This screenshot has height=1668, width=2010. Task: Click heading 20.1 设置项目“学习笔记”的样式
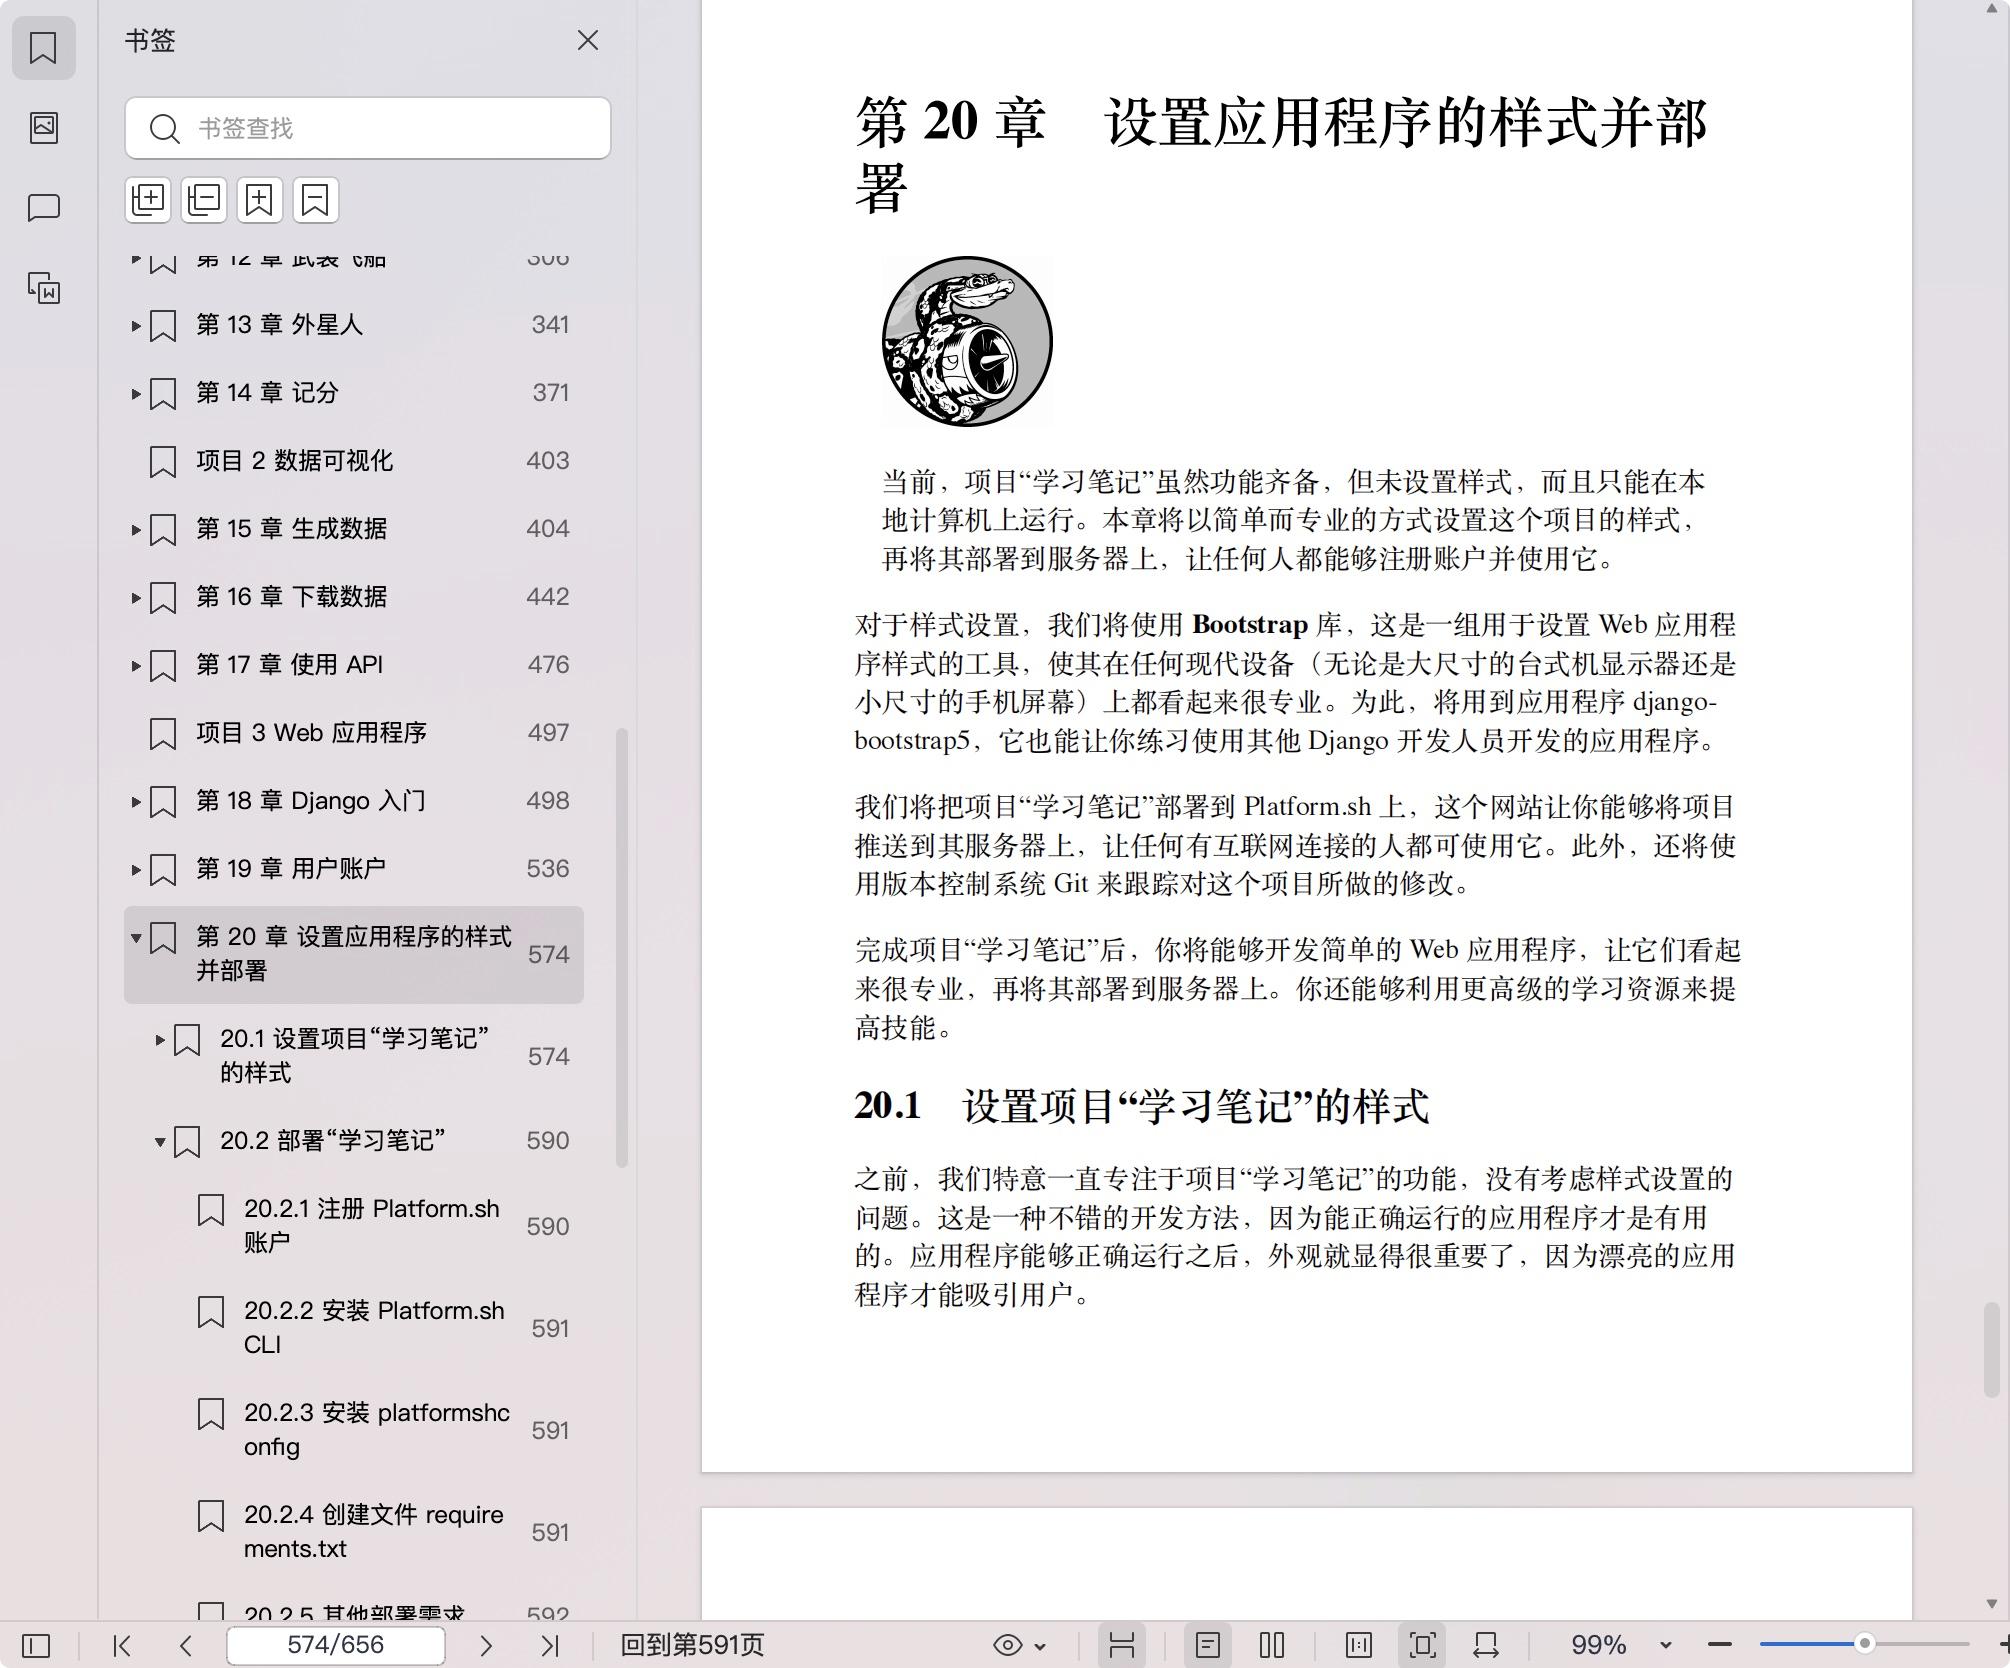tap(1141, 1106)
